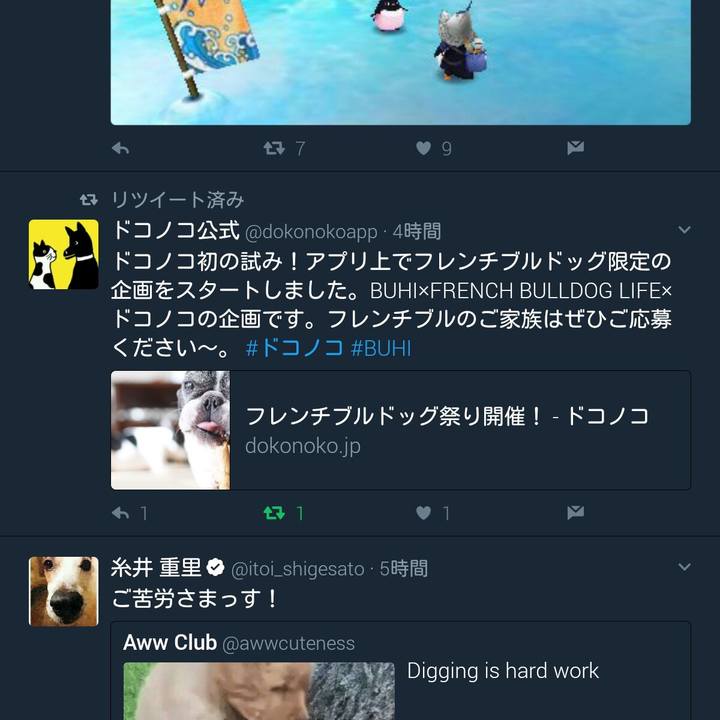The image size is (720, 720).
Task: Open @itoi_shigesato profile handle
Action: (x=298, y=569)
